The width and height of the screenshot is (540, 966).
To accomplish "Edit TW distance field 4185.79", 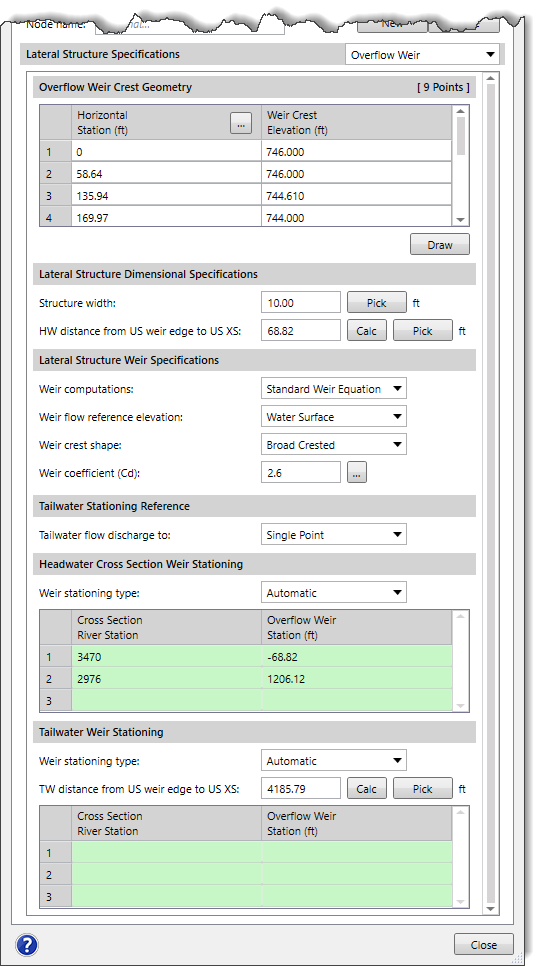I will pyautogui.click(x=300, y=789).
